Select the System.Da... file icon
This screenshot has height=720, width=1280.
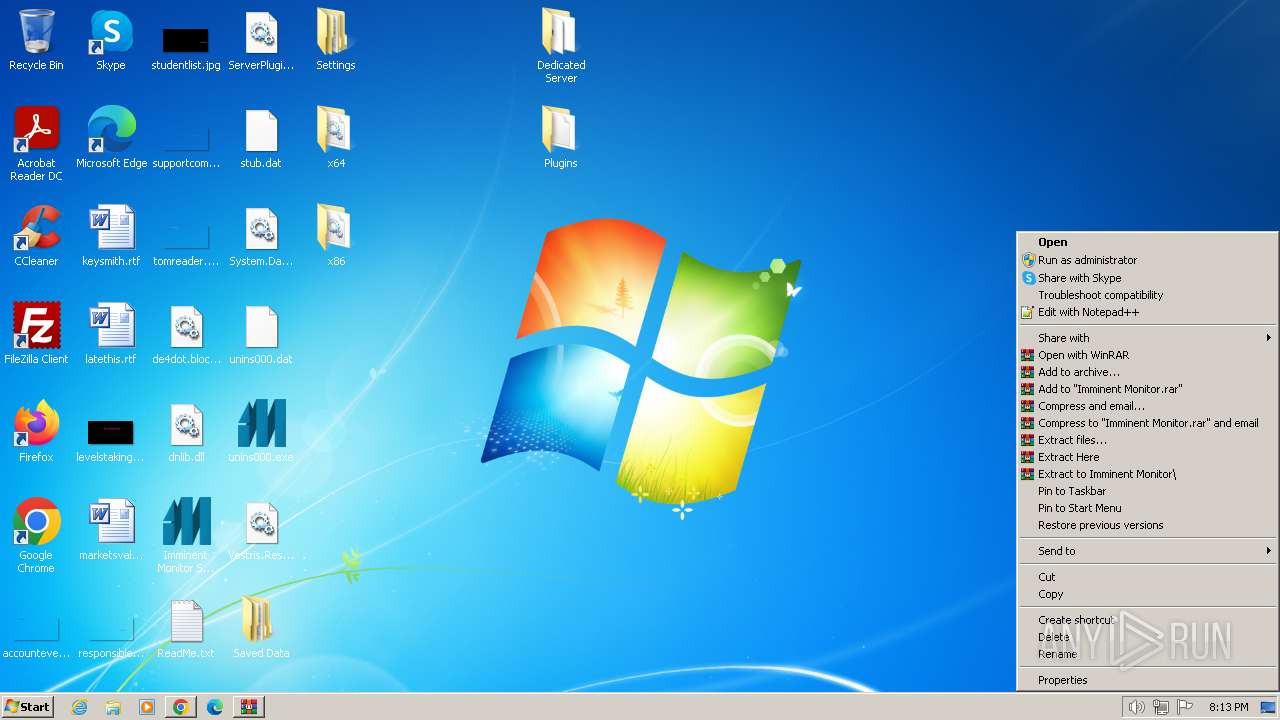261,236
